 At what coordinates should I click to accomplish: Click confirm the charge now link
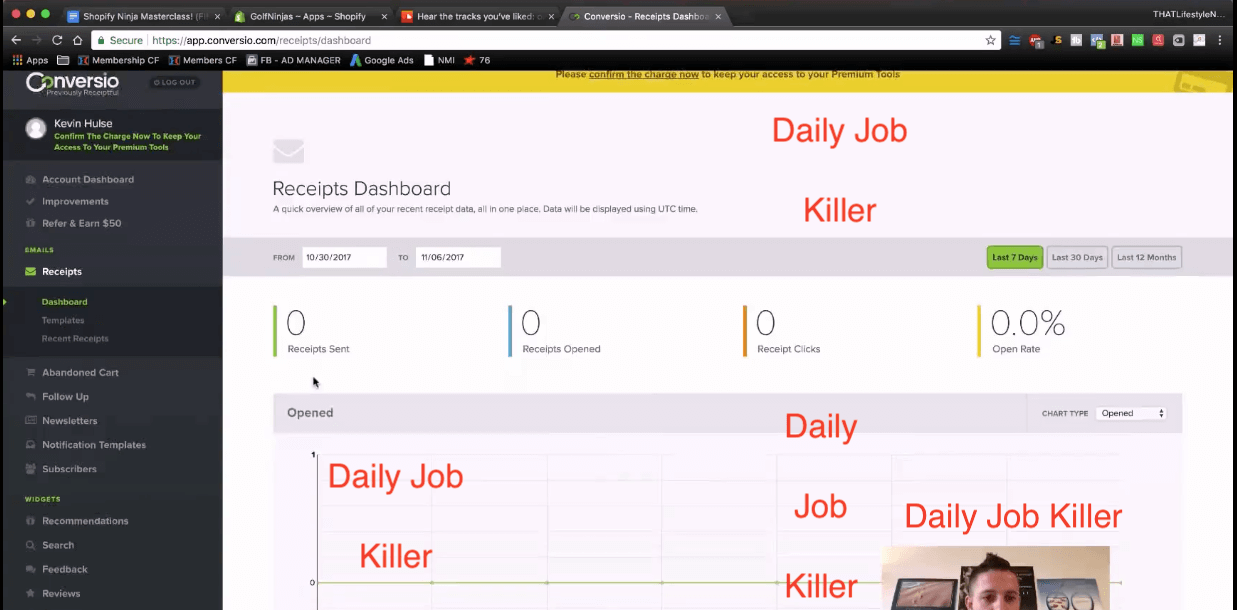coord(644,74)
